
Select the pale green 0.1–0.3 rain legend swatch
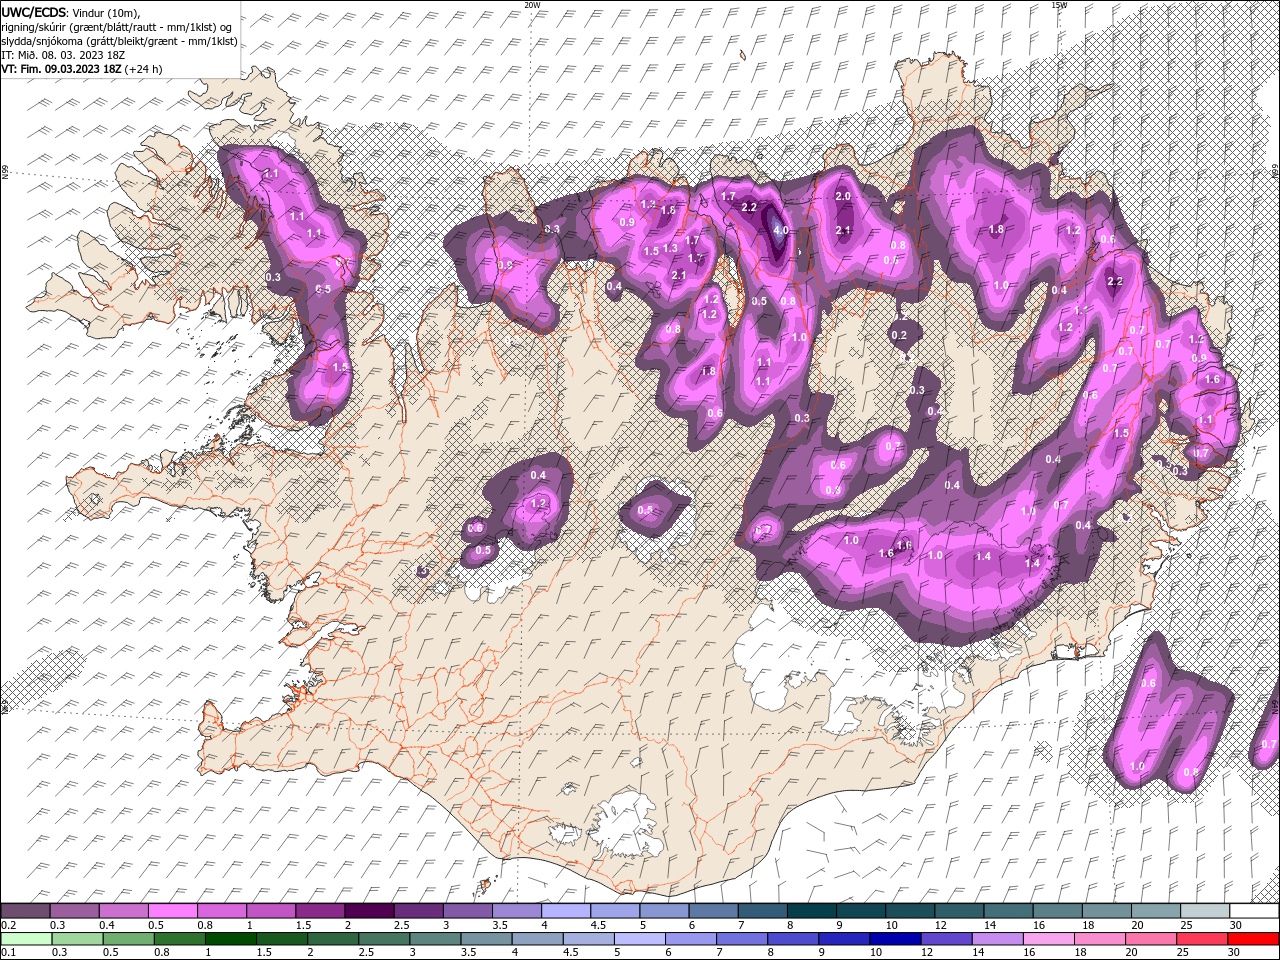[26, 939]
